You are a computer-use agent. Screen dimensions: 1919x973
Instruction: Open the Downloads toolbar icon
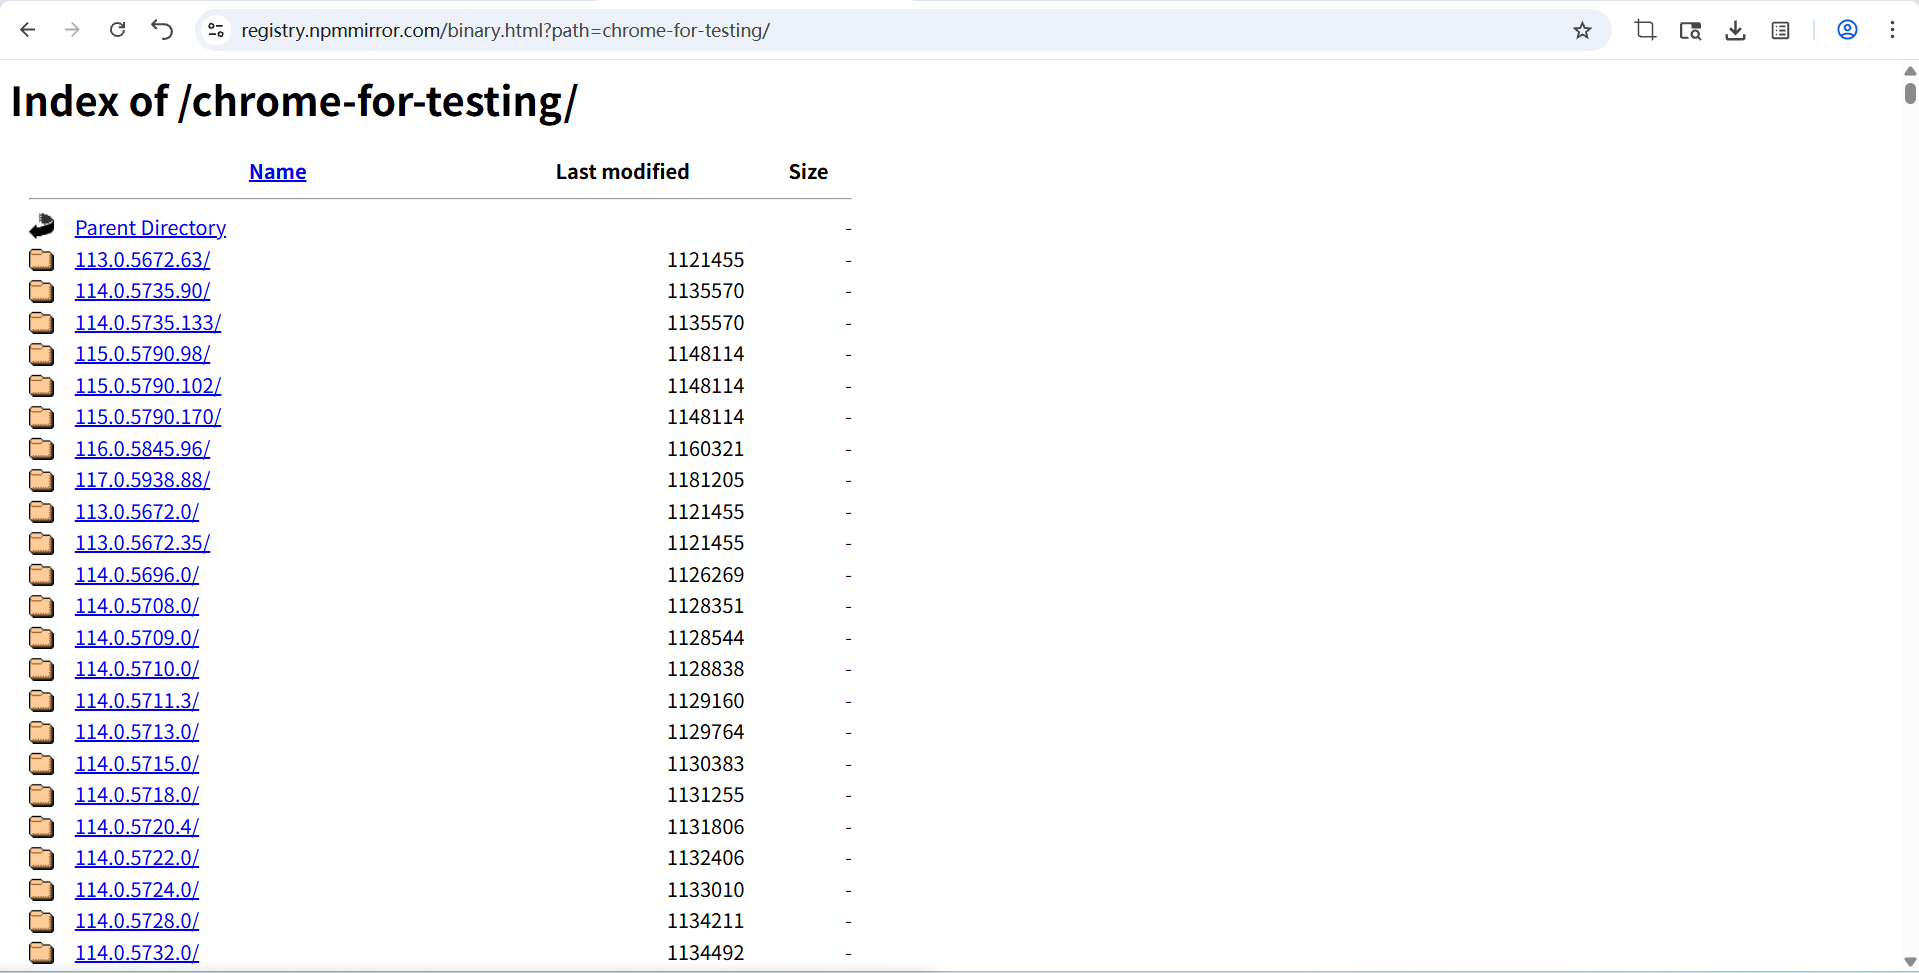[1735, 30]
